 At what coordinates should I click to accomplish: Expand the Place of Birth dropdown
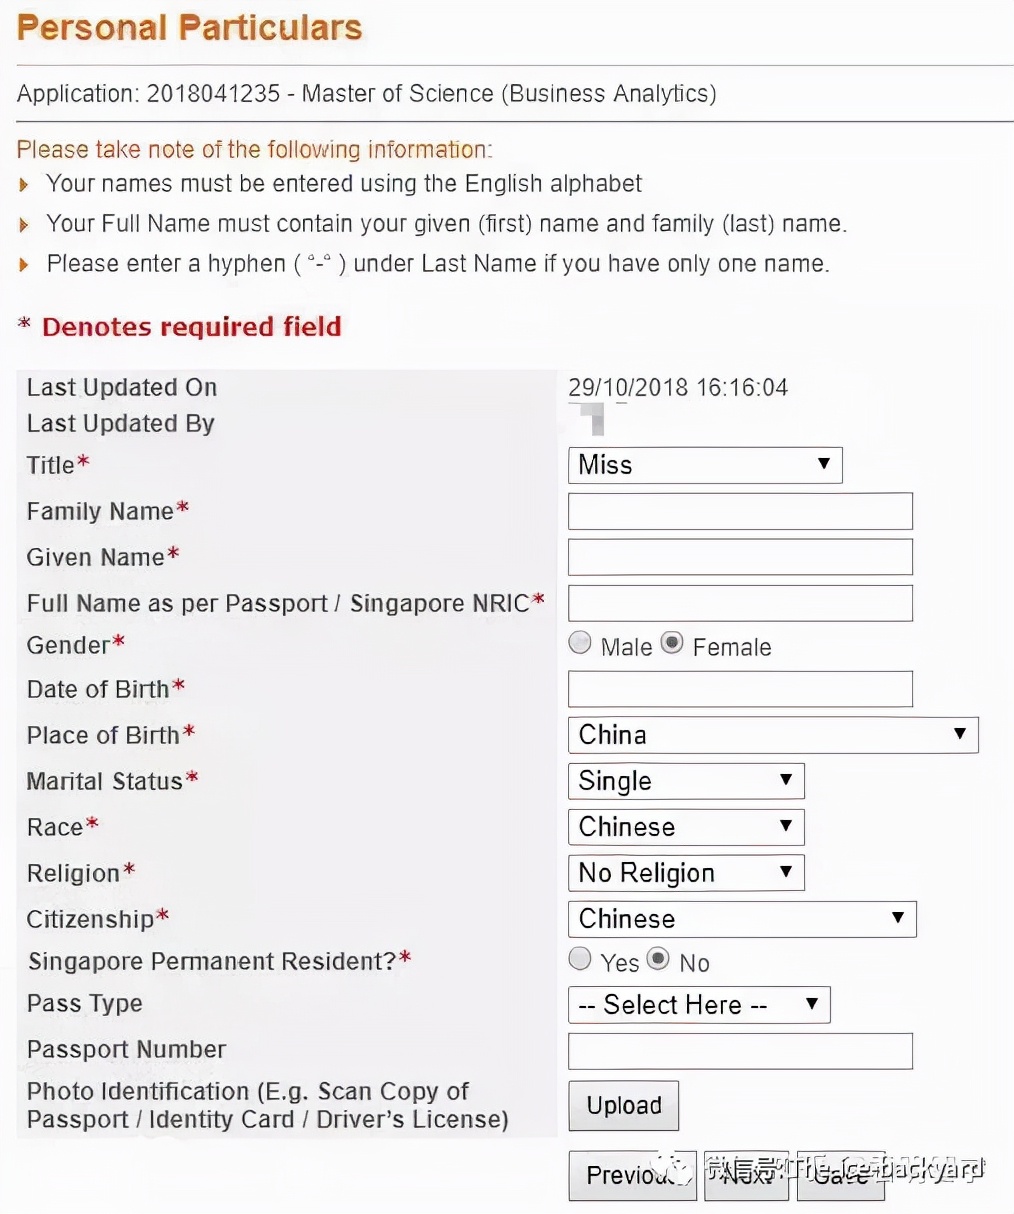(x=772, y=735)
